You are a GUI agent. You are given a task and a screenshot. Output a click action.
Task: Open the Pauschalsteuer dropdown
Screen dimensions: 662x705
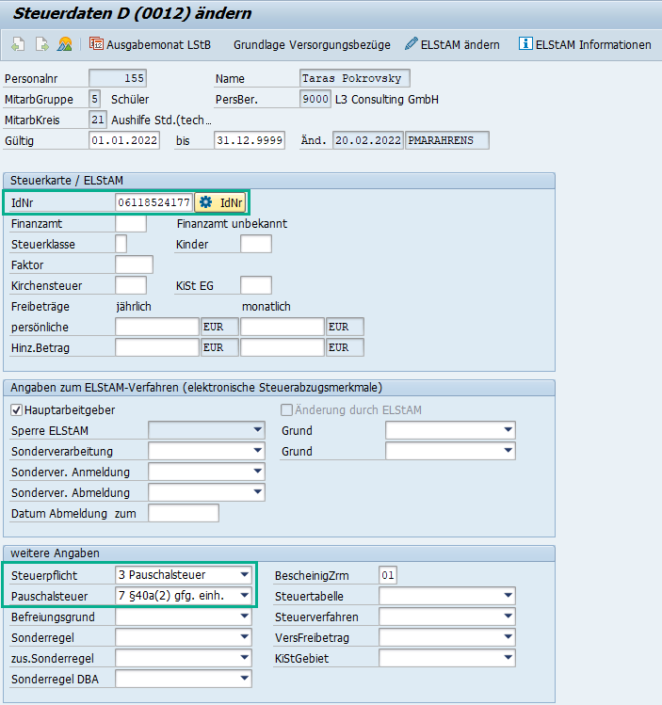[183, 596]
